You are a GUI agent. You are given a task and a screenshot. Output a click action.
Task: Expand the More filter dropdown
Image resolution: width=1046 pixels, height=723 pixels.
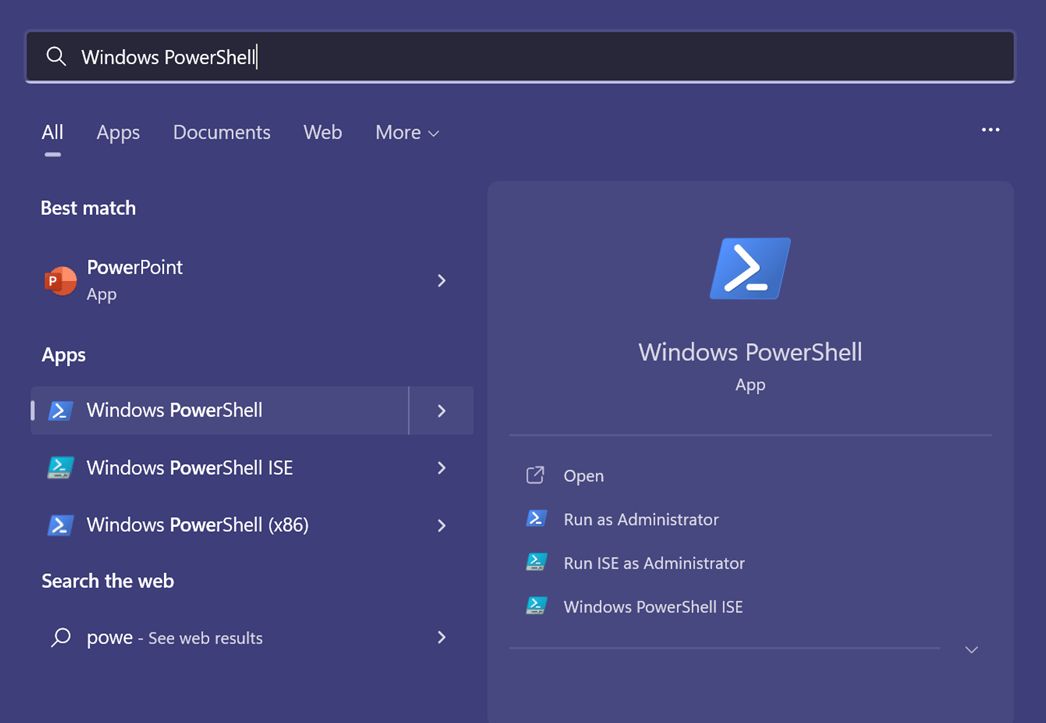(x=406, y=132)
